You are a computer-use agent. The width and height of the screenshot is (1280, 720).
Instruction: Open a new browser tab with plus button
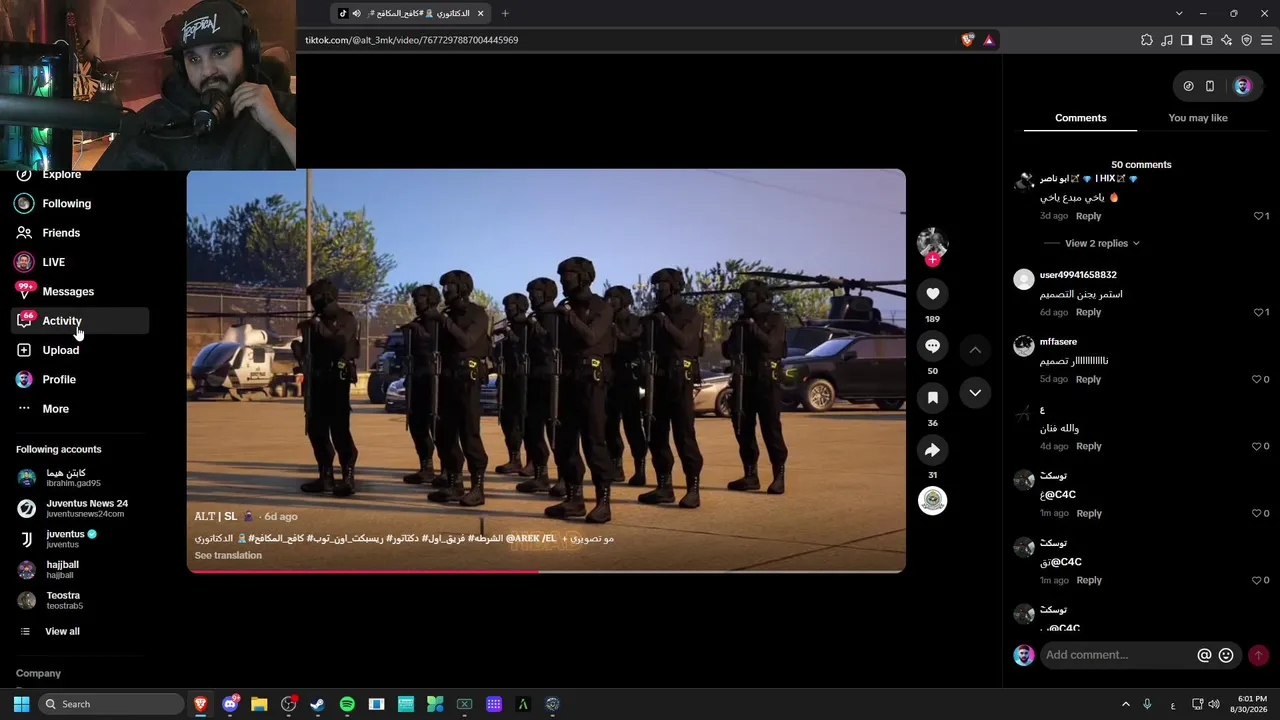coord(505,13)
